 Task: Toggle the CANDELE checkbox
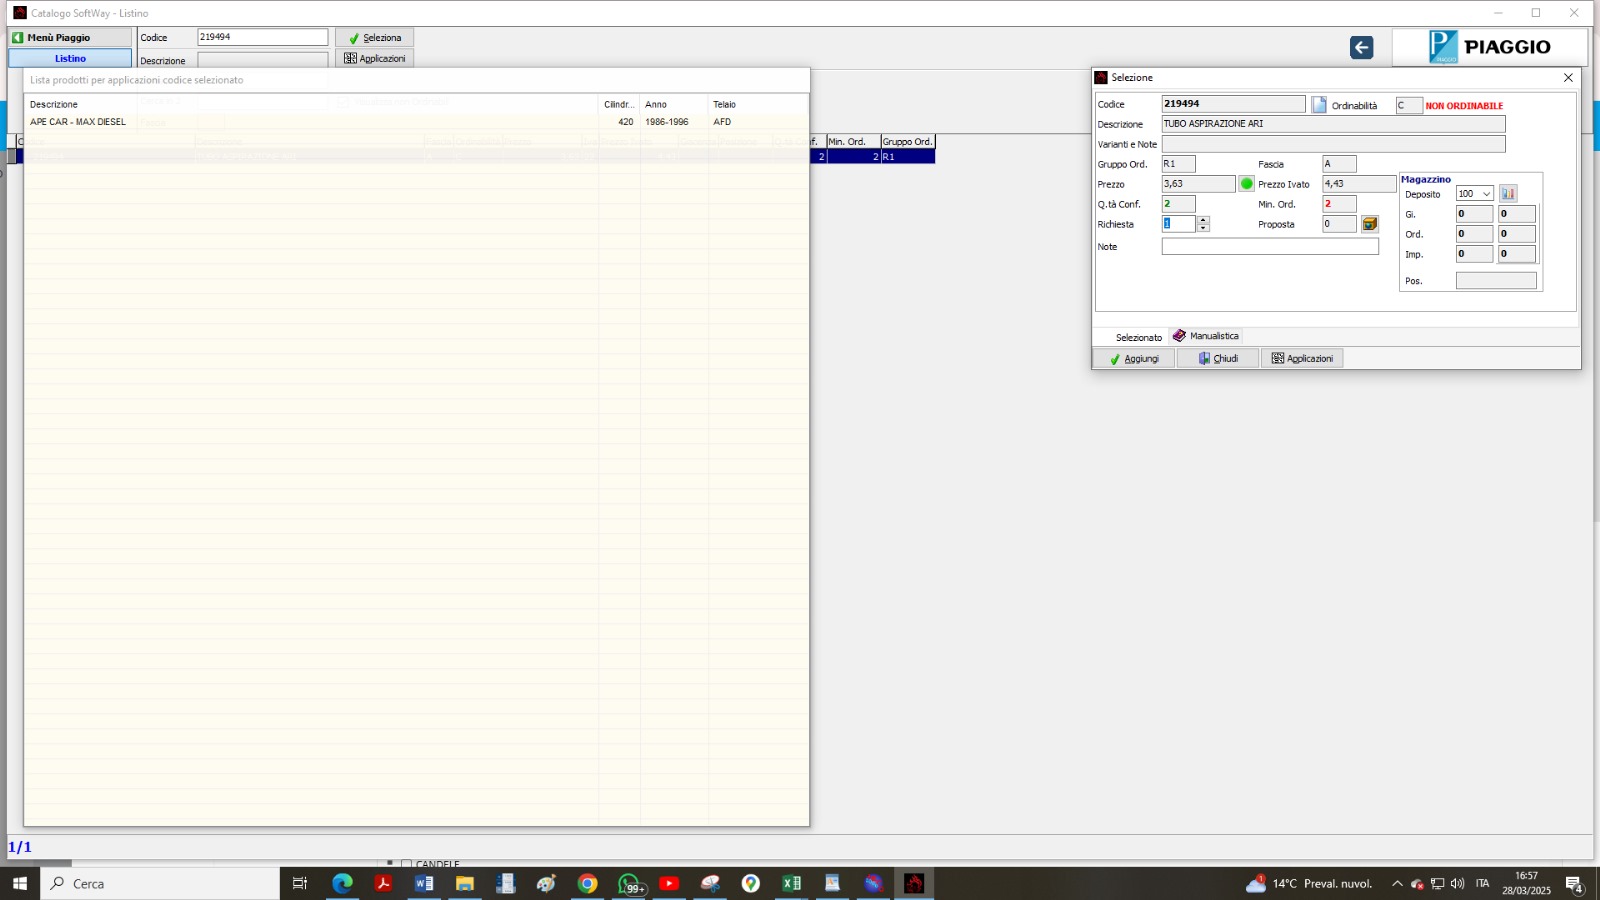click(406, 863)
